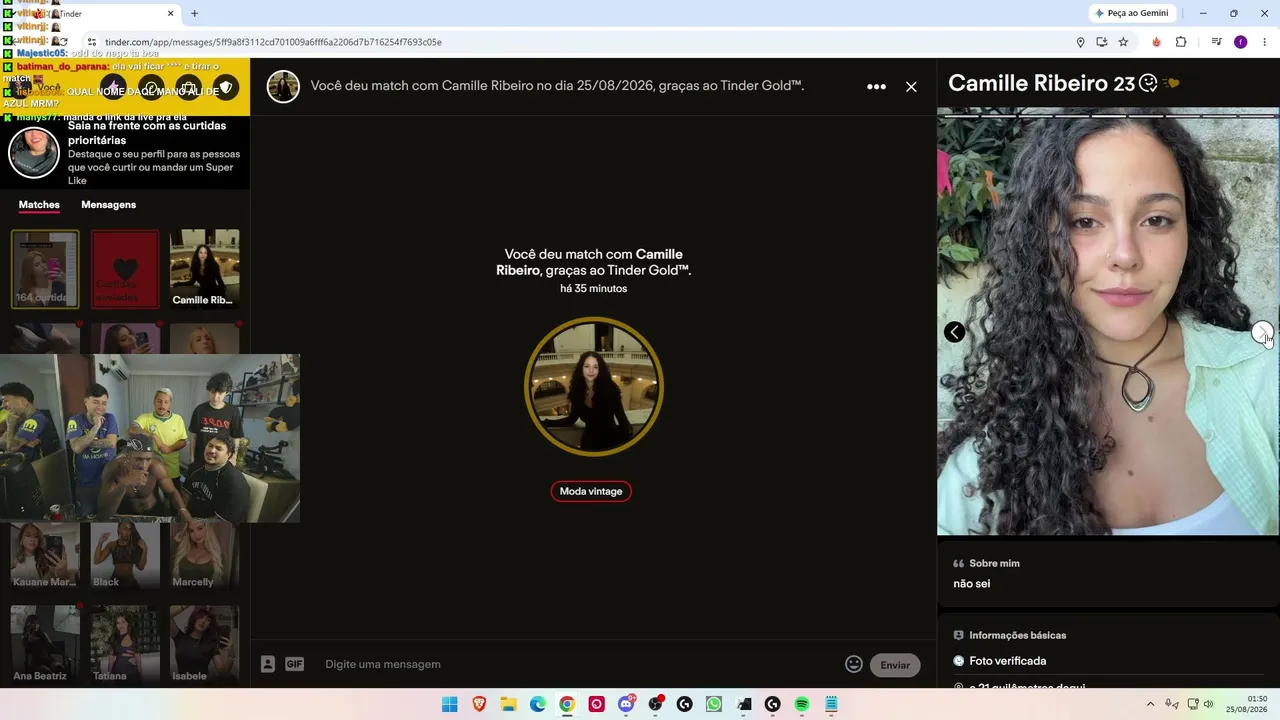Open the Windows Start menu
Screen dimensions: 1280x720
[450, 705]
